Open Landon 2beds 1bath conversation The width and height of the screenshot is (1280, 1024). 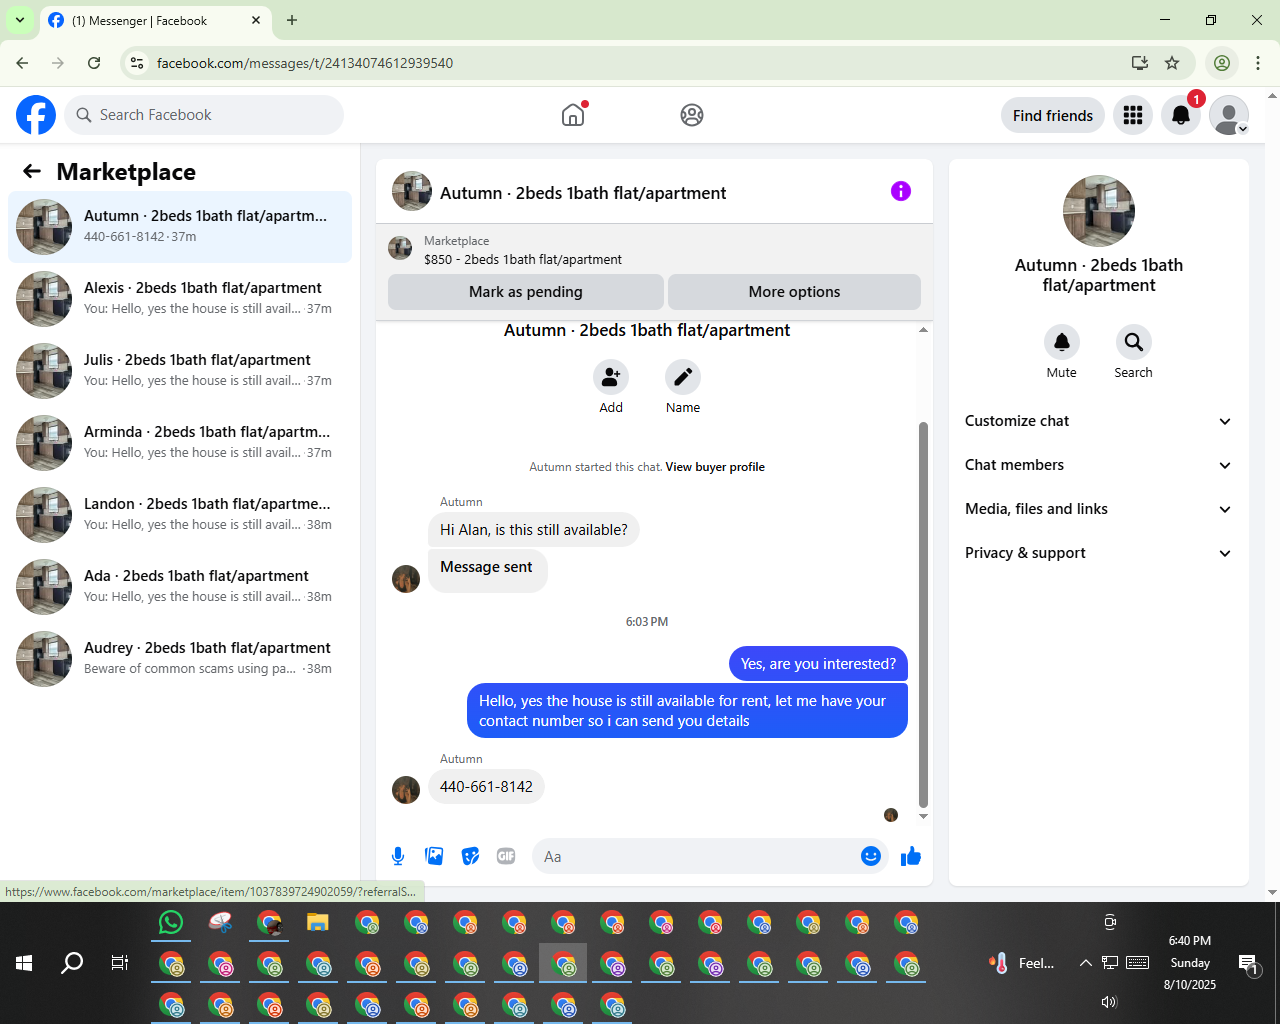tap(180, 515)
